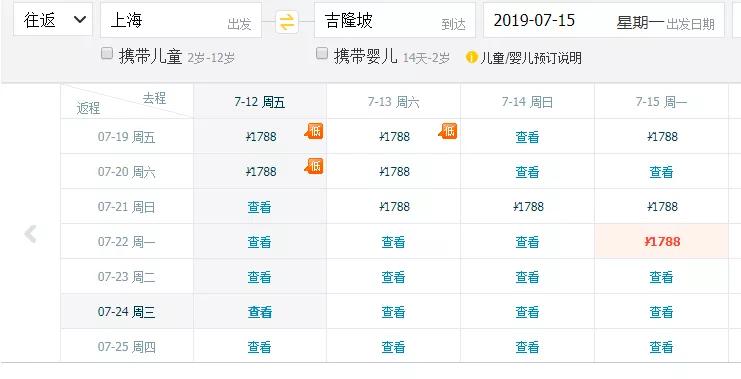Pick ¥1788 fare for 7-14 and 07-21
The height and width of the screenshot is (379, 741).
click(x=528, y=207)
